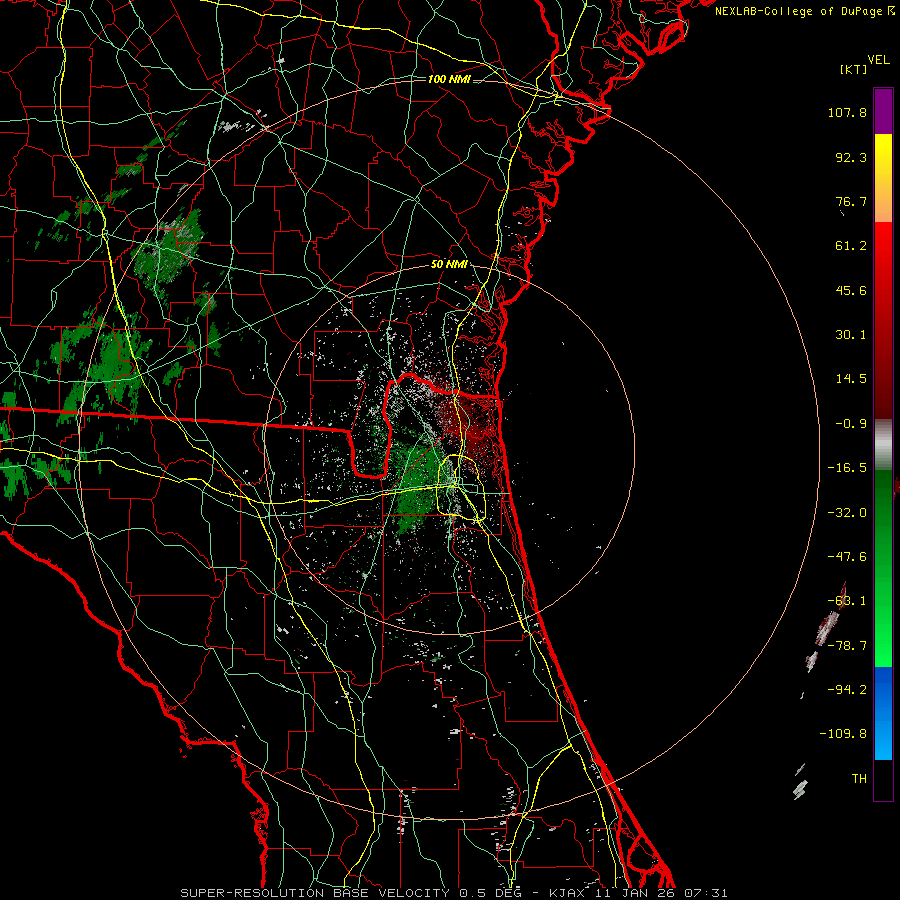
Task: Click the 100 NMI range ring label
Action: click(449, 79)
